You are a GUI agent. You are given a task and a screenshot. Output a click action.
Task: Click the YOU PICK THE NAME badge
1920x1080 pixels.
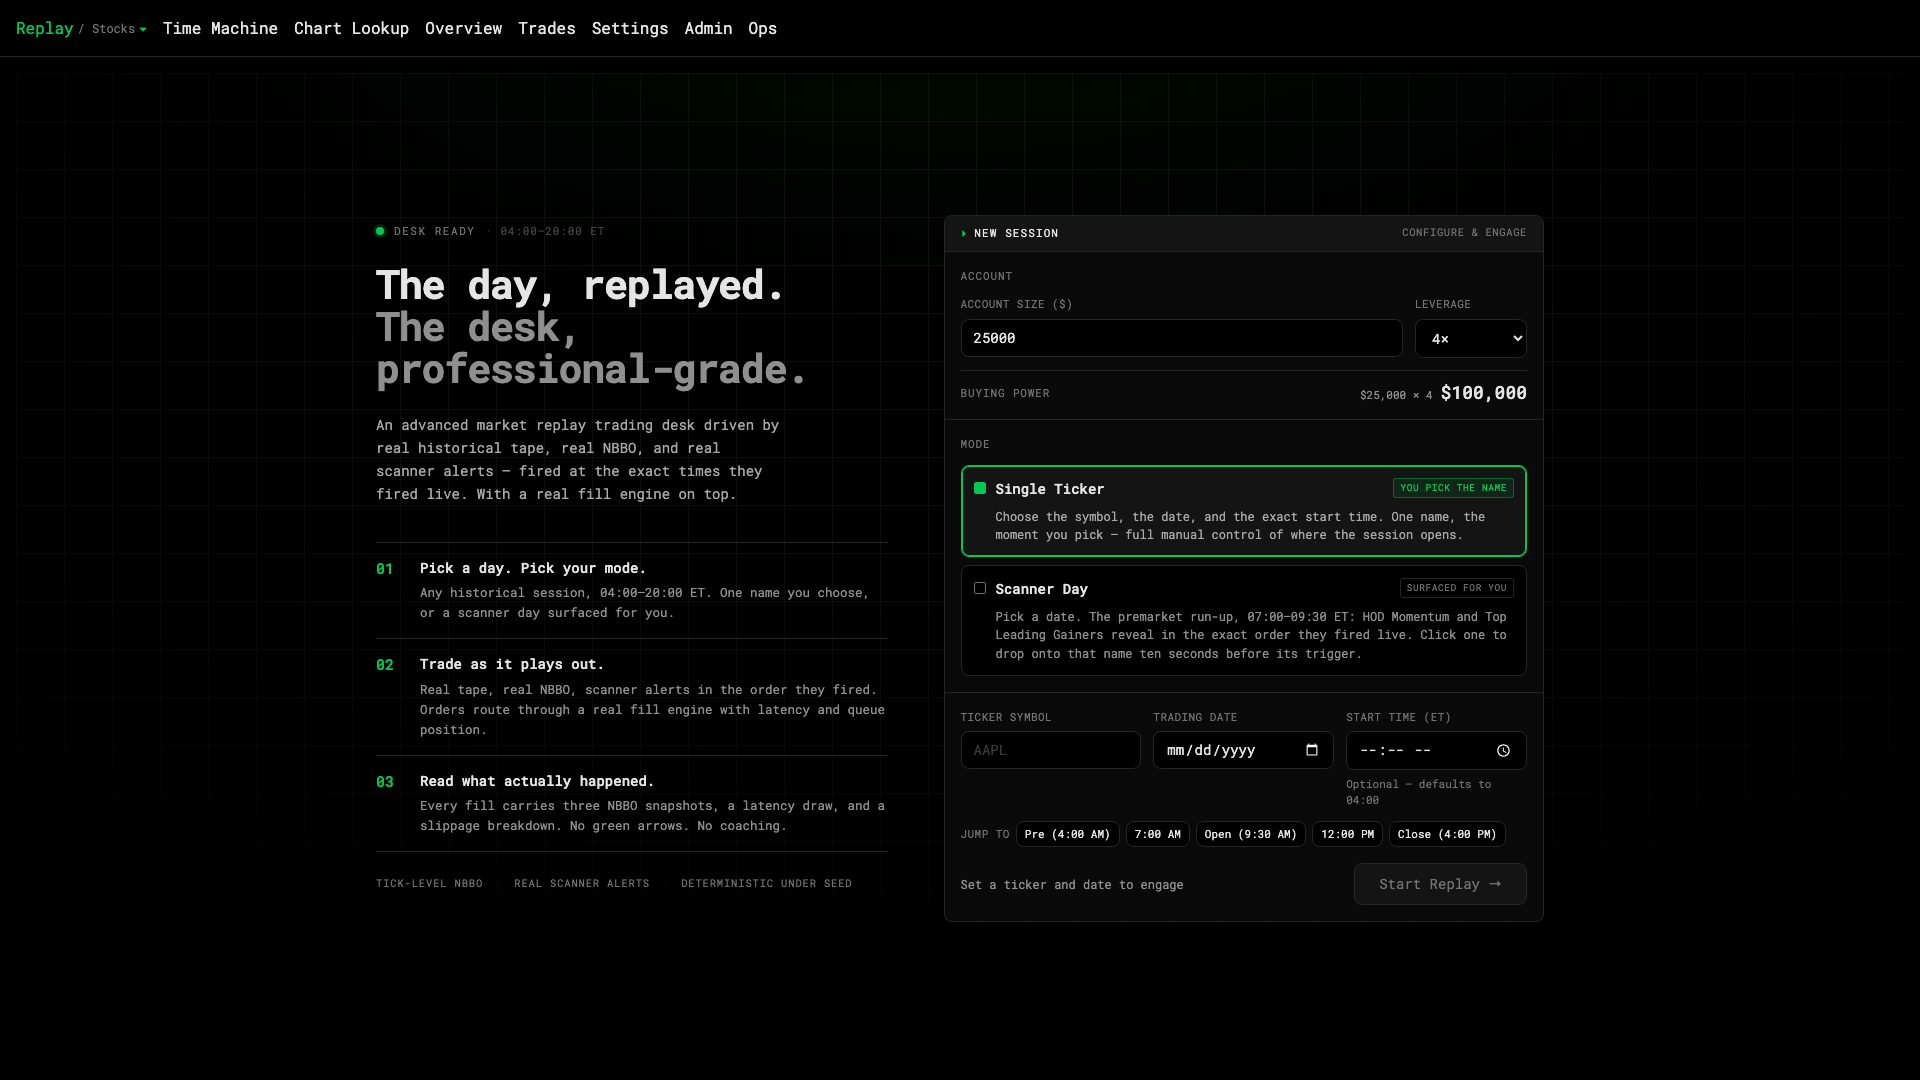(x=1453, y=488)
